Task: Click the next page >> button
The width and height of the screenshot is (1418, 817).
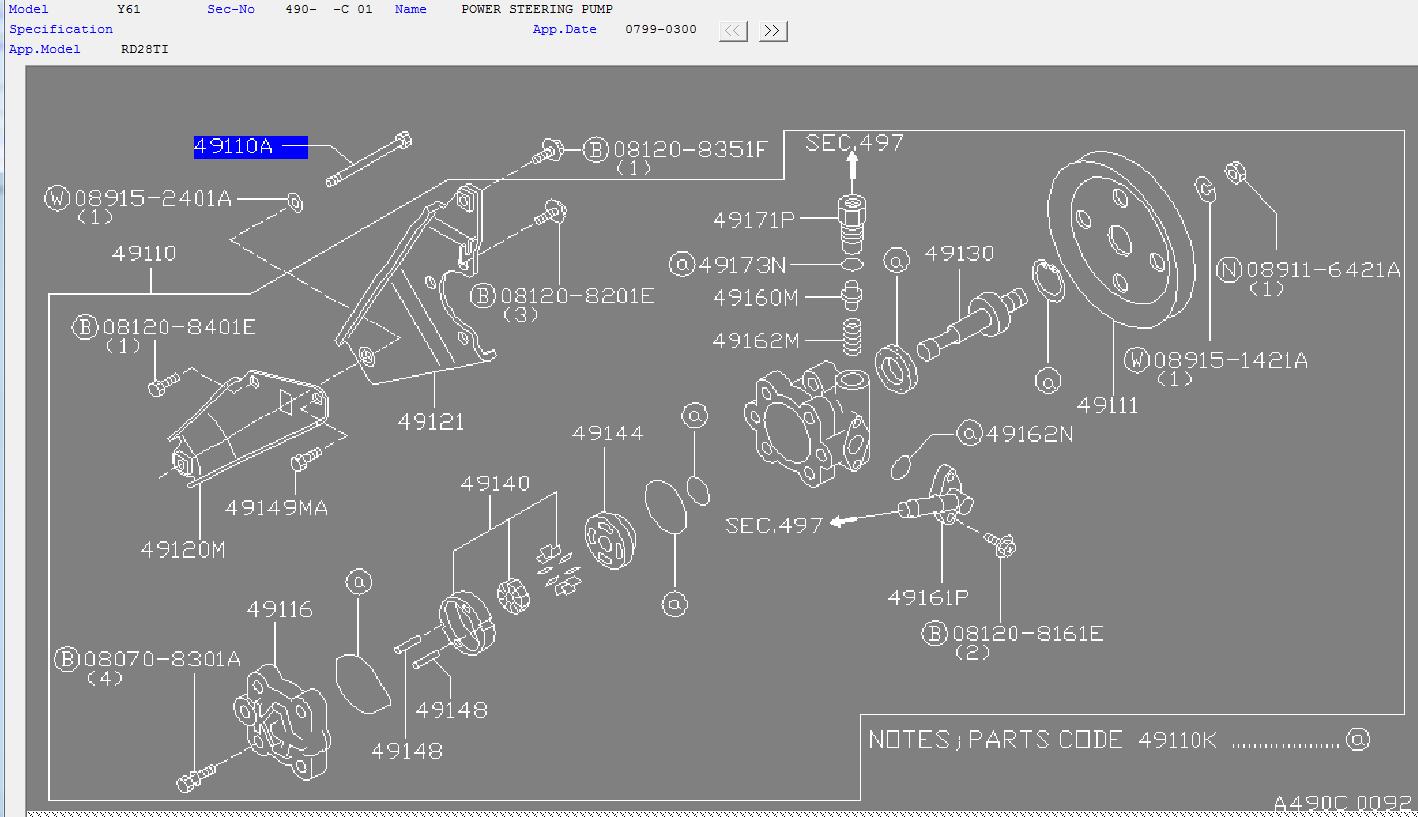Action: tap(772, 31)
